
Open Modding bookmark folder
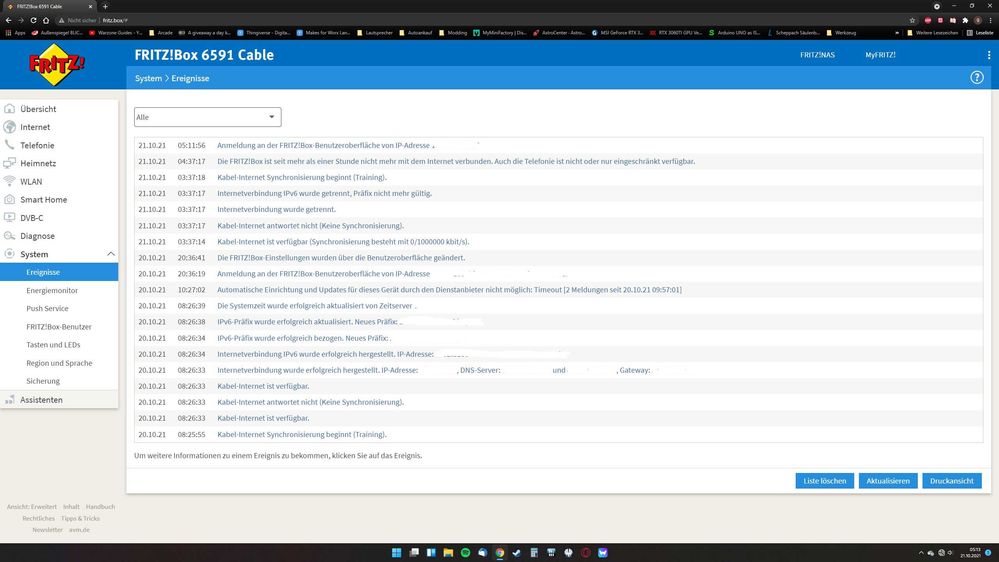point(452,32)
